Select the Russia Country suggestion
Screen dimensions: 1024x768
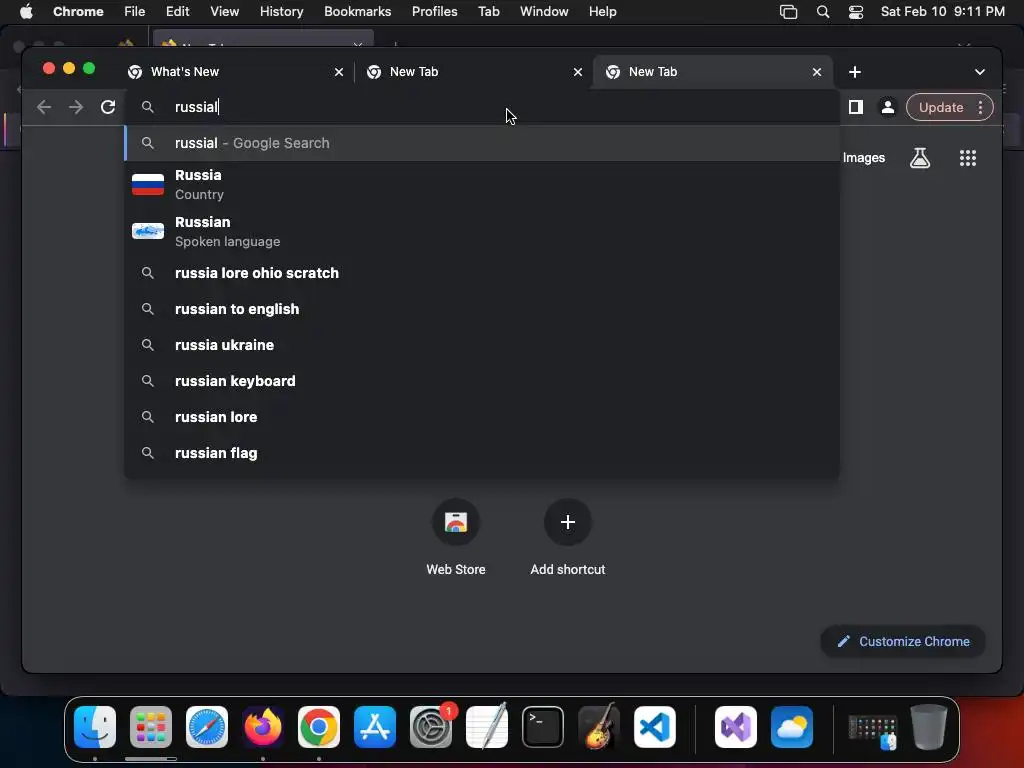pyautogui.click(x=482, y=184)
